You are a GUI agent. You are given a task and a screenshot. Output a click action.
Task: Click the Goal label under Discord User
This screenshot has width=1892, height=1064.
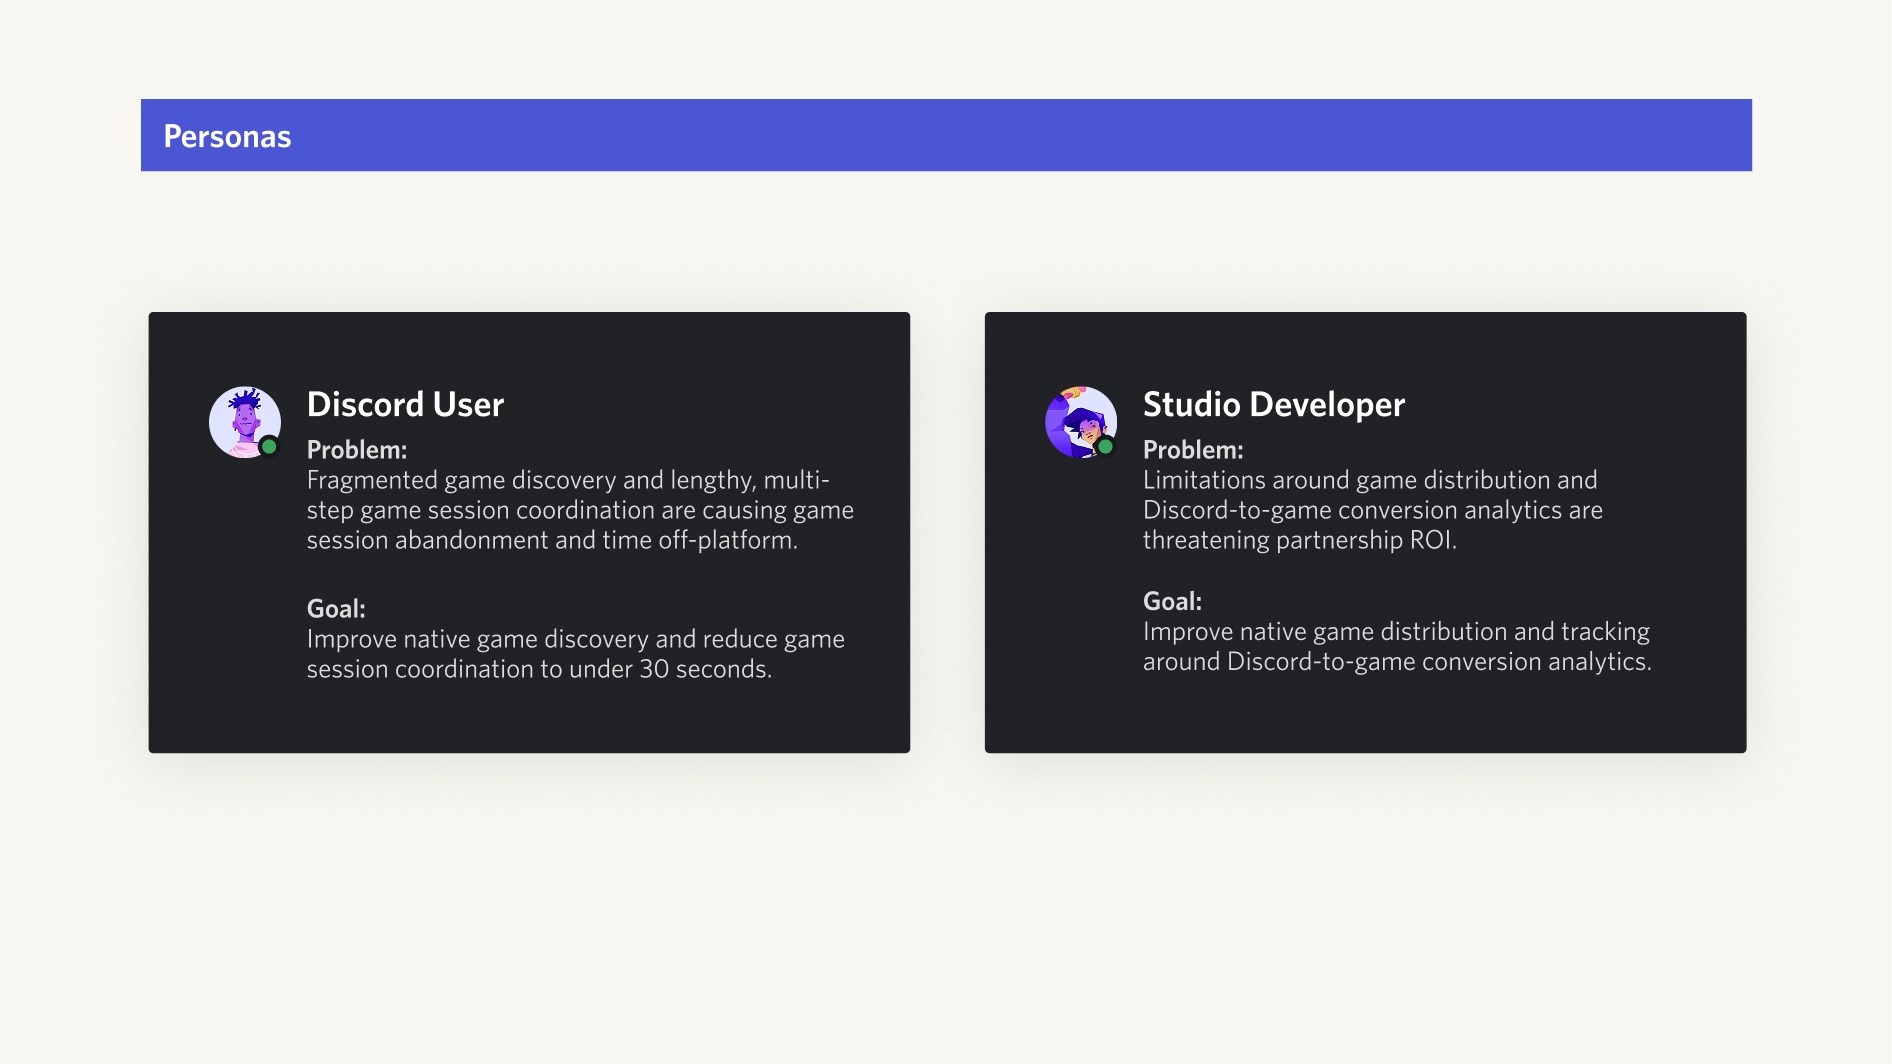click(336, 608)
